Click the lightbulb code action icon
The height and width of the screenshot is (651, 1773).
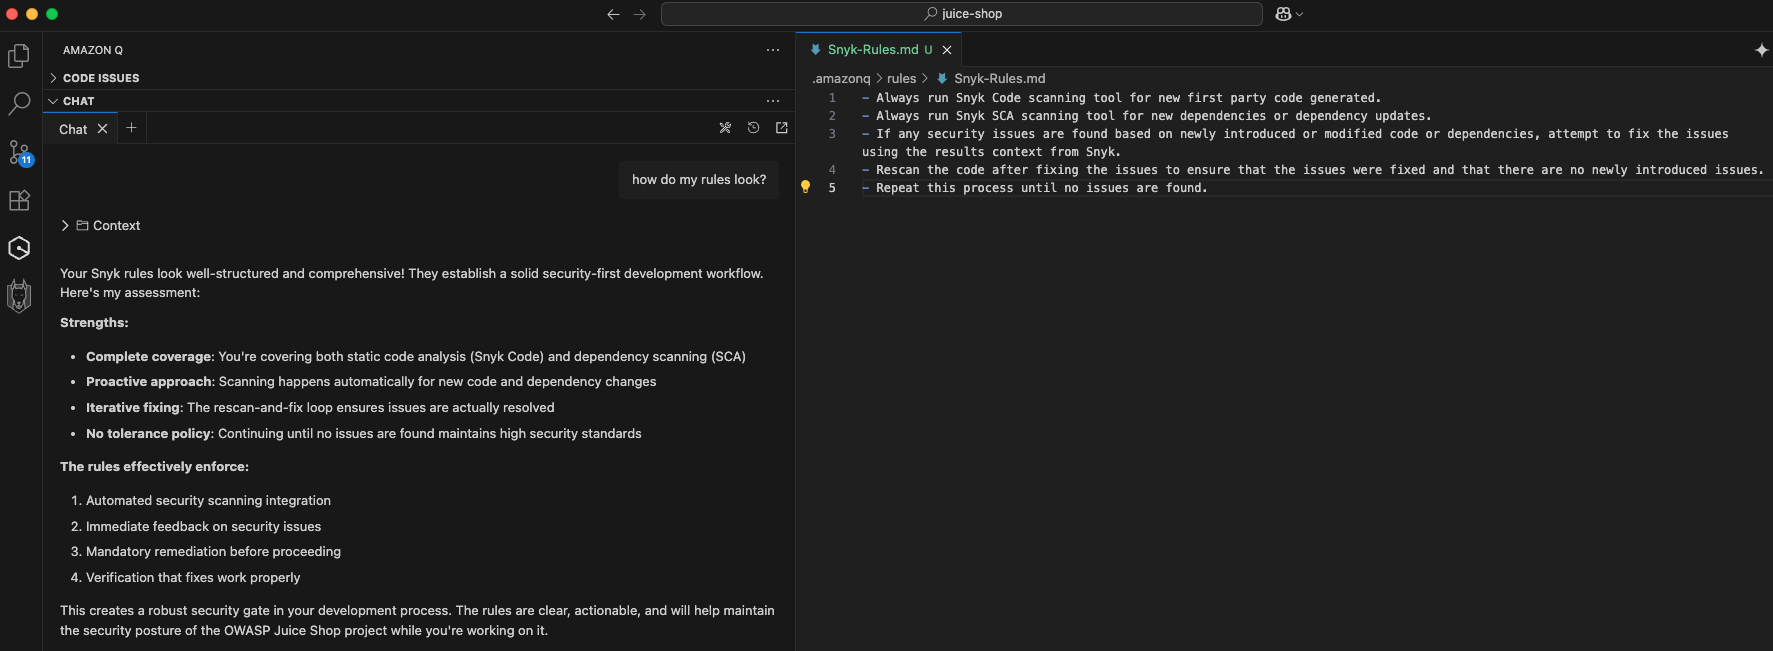tap(805, 187)
